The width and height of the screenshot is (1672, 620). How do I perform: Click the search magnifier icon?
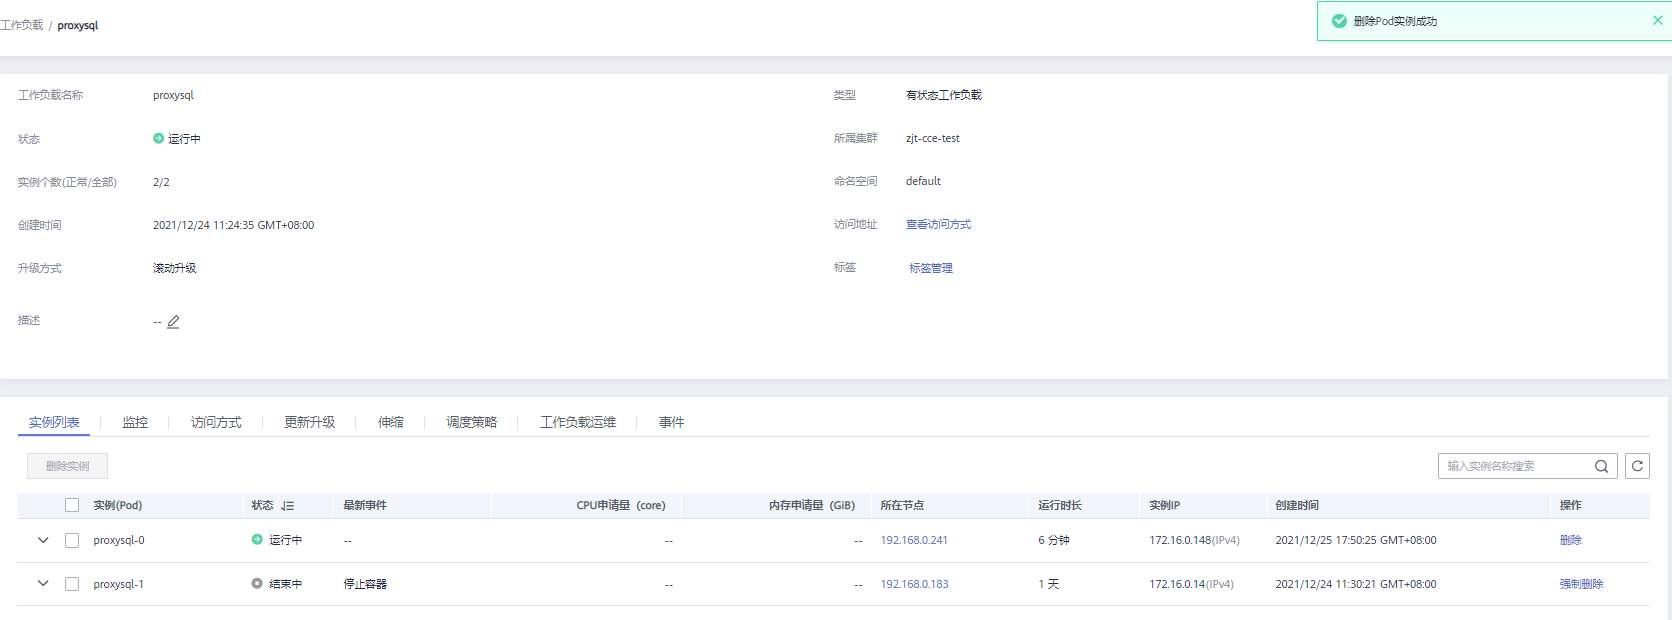(1601, 466)
